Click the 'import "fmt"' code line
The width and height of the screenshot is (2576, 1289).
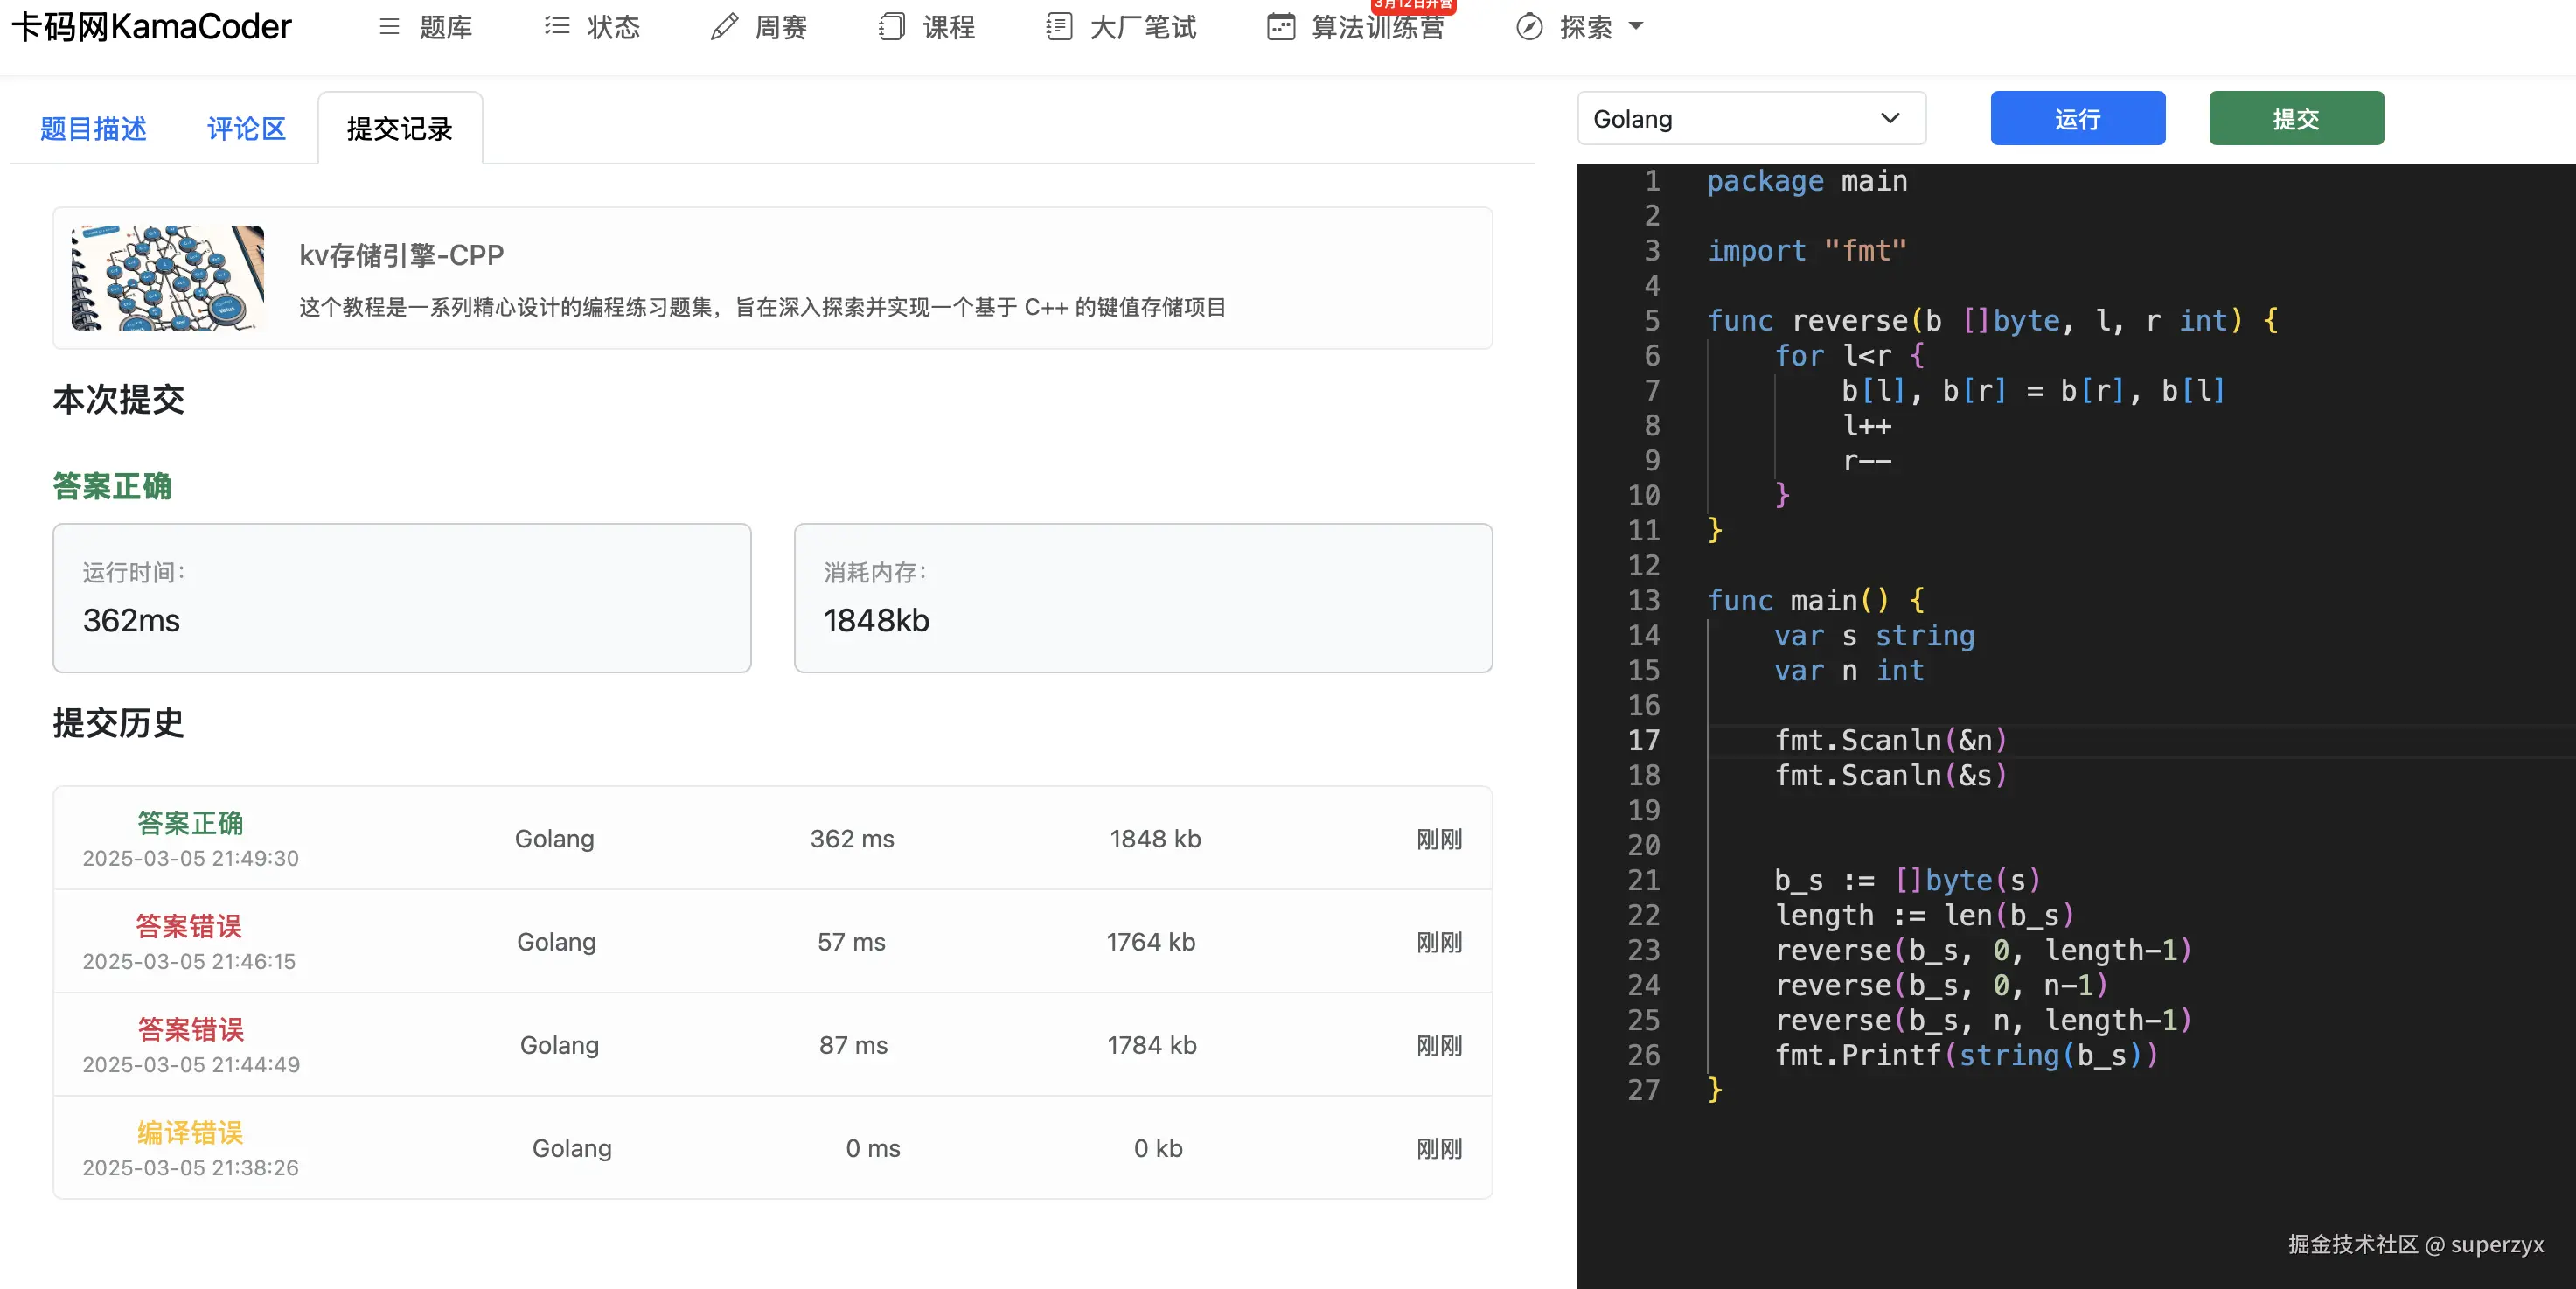click(x=1807, y=251)
